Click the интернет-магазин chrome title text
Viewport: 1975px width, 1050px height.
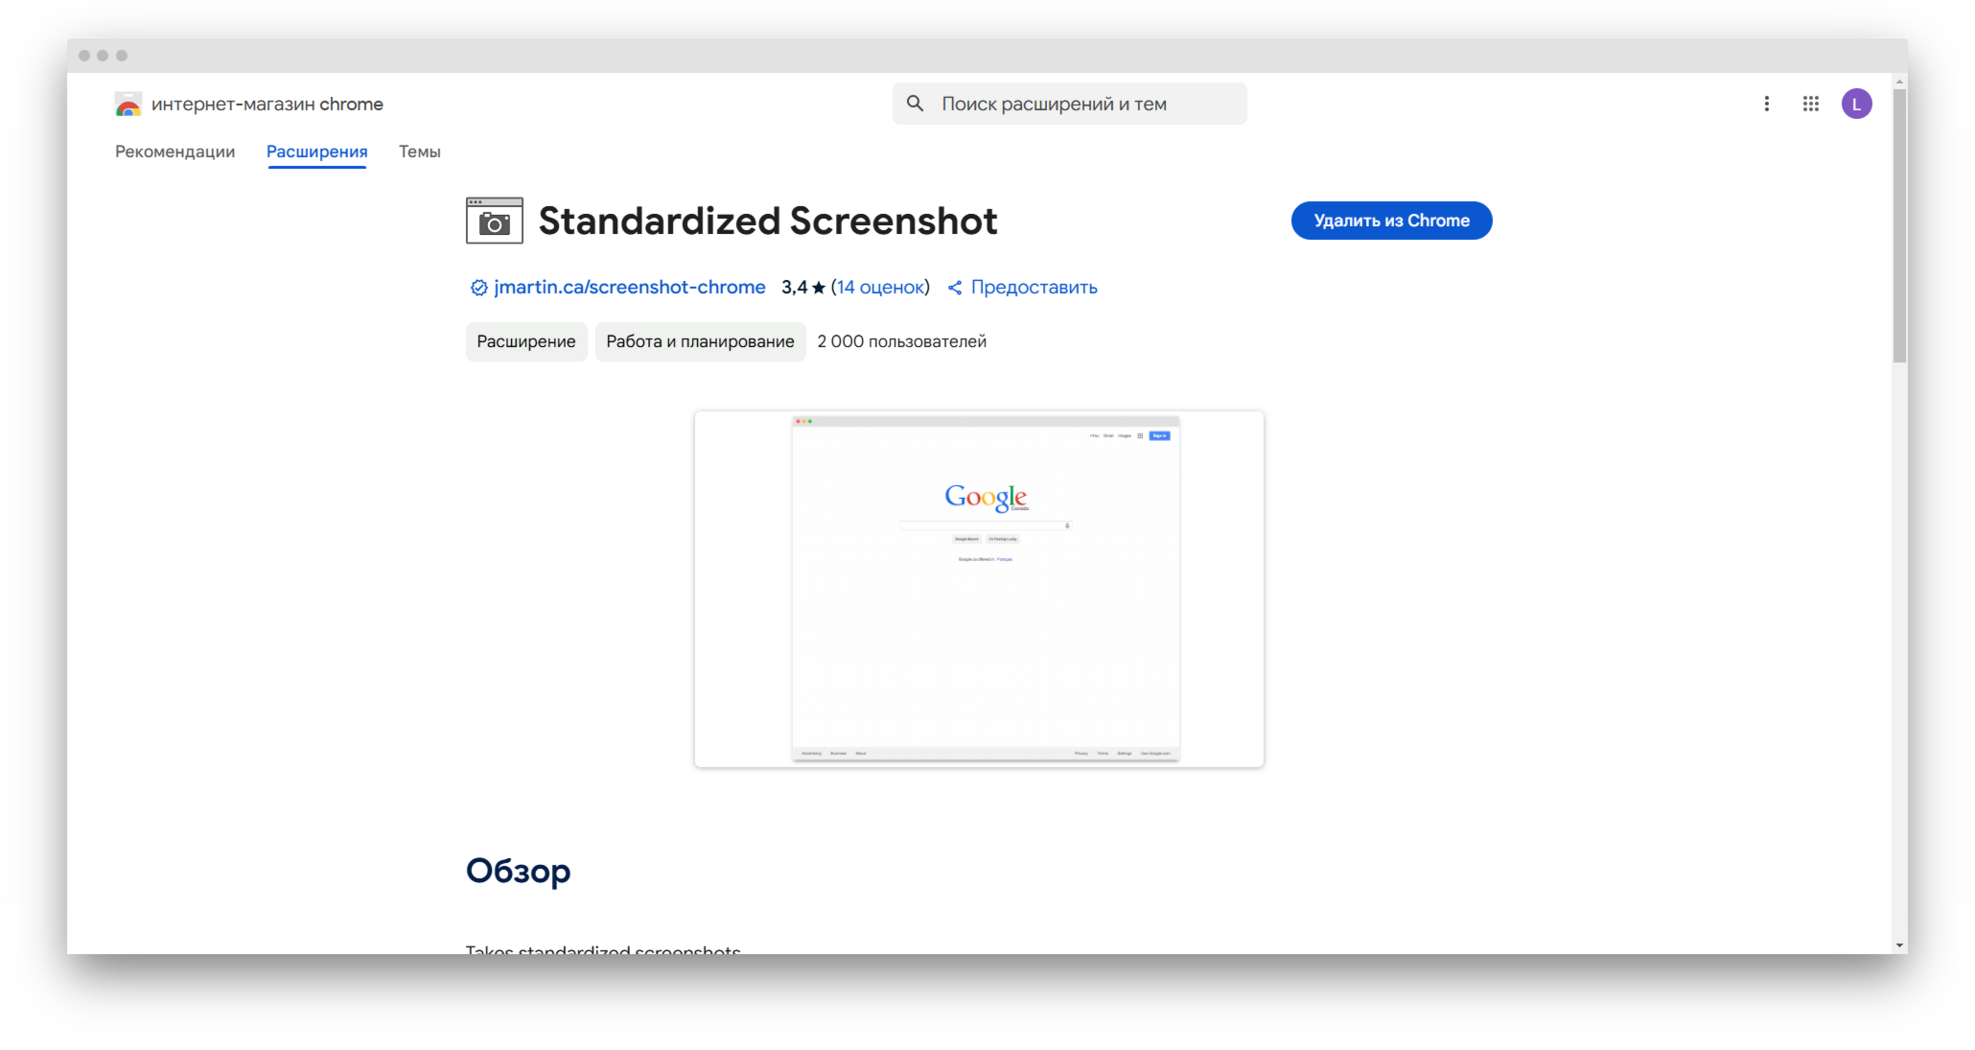[267, 104]
